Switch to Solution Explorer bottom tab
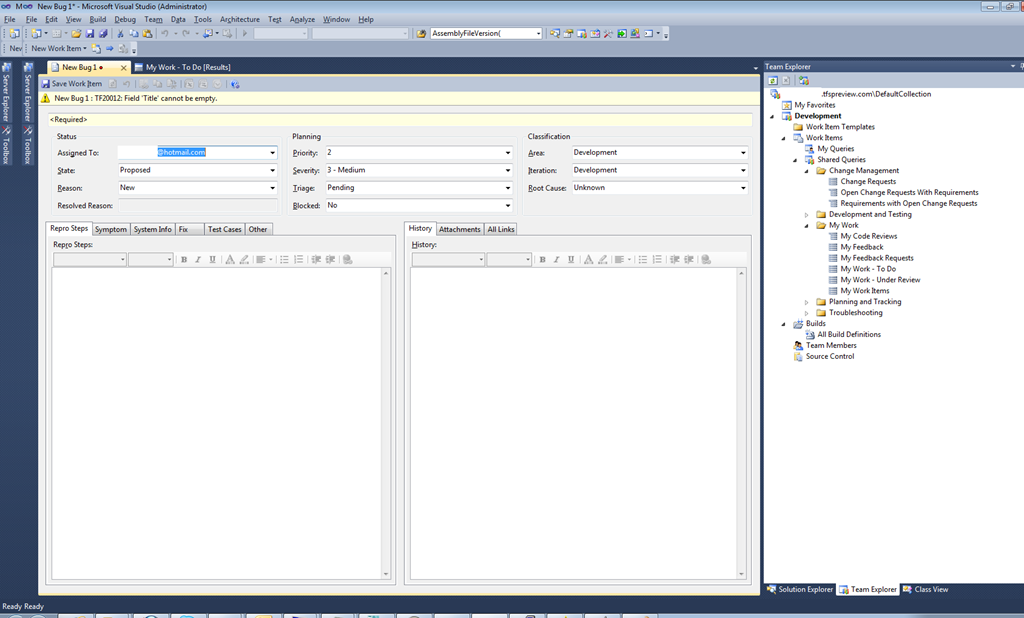Image resolution: width=1024 pixels, height=618 pixels. (800, 589)
